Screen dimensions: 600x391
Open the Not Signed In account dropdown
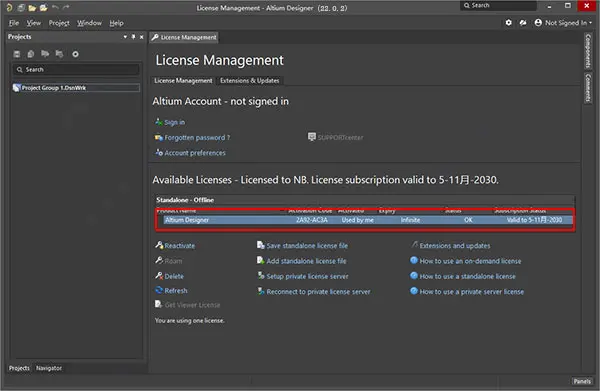[x=563, y=23]
